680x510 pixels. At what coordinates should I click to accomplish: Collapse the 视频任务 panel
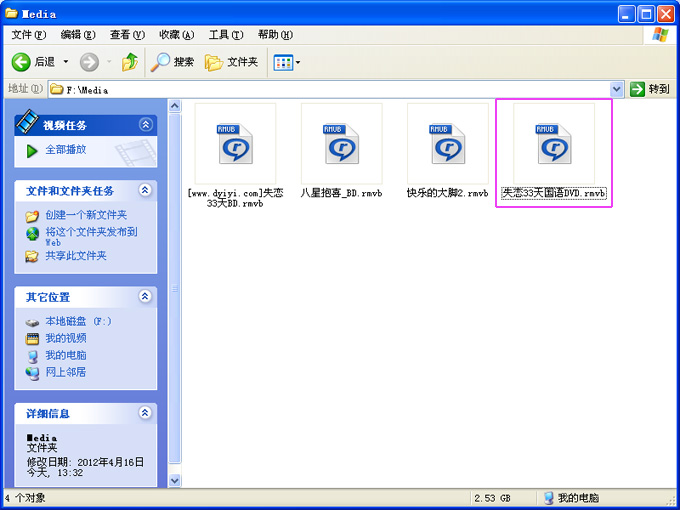tap(145, 125)
